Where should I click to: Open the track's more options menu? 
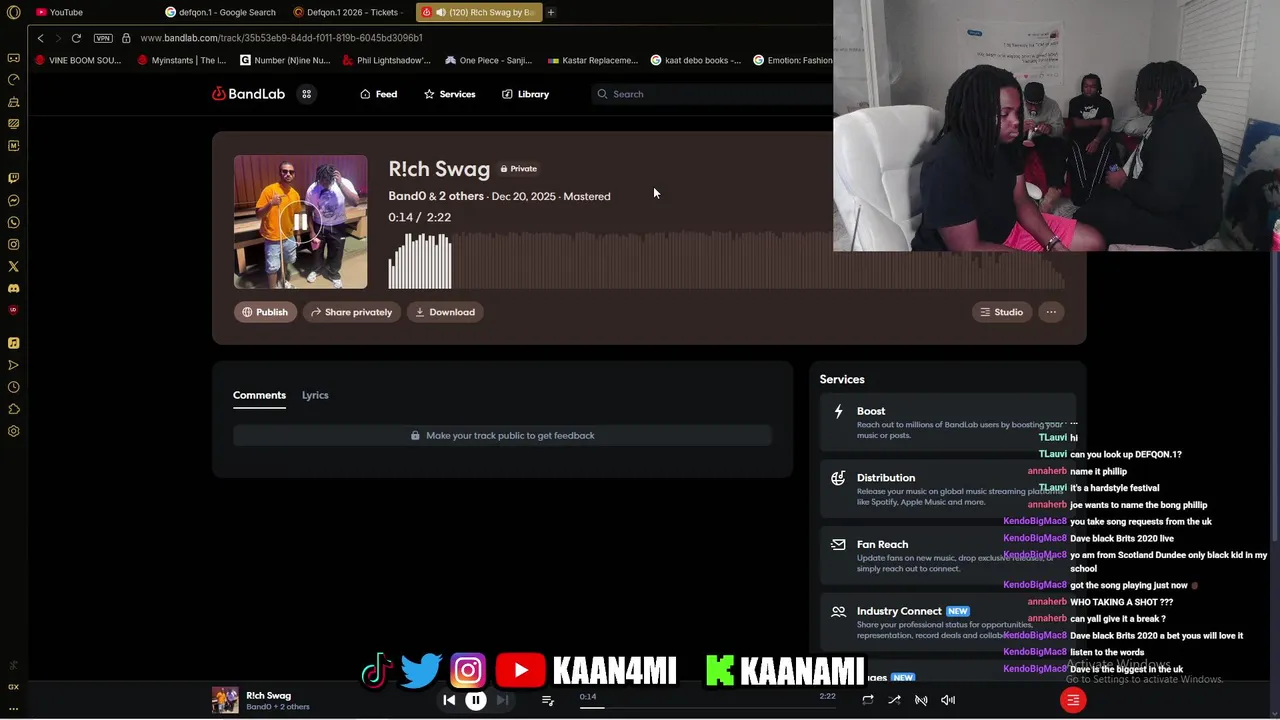1051,312
